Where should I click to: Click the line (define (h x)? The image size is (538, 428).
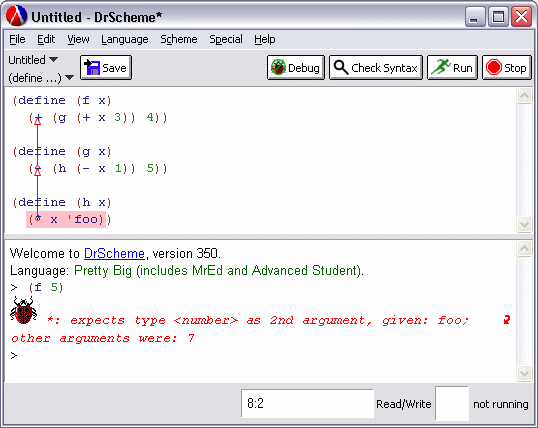(62, 203)
